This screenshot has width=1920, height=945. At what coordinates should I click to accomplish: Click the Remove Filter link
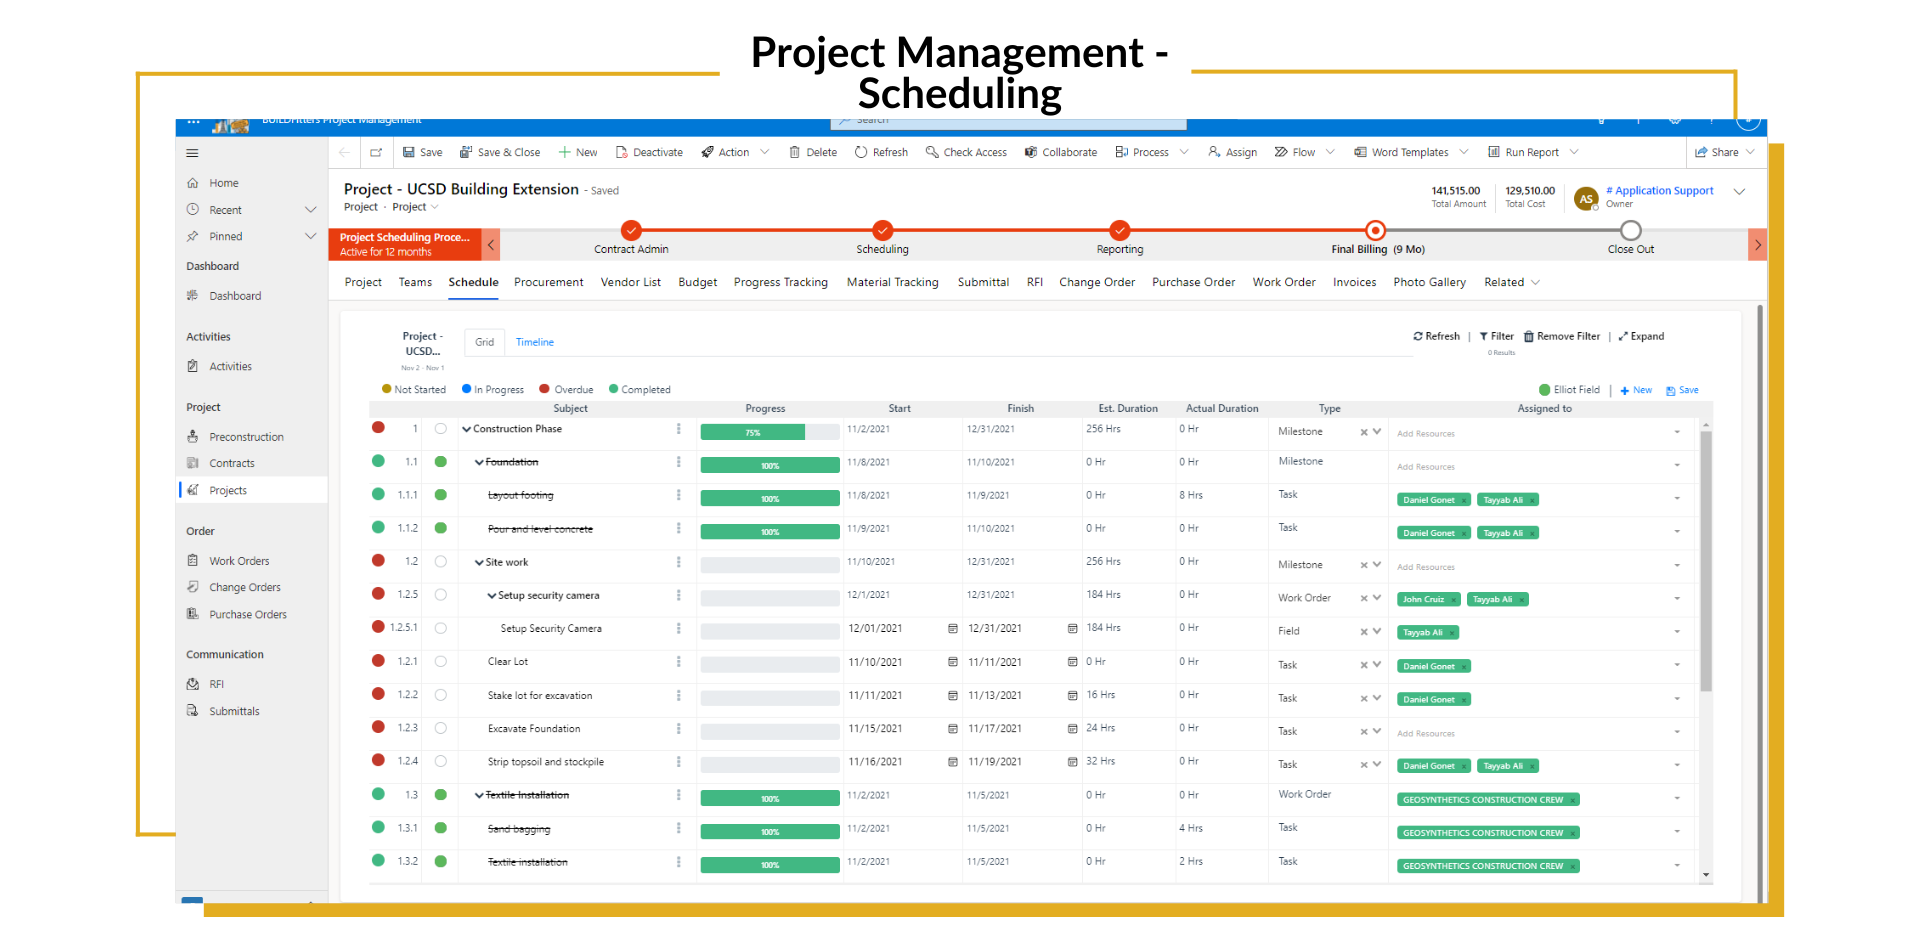point(1562,336)
